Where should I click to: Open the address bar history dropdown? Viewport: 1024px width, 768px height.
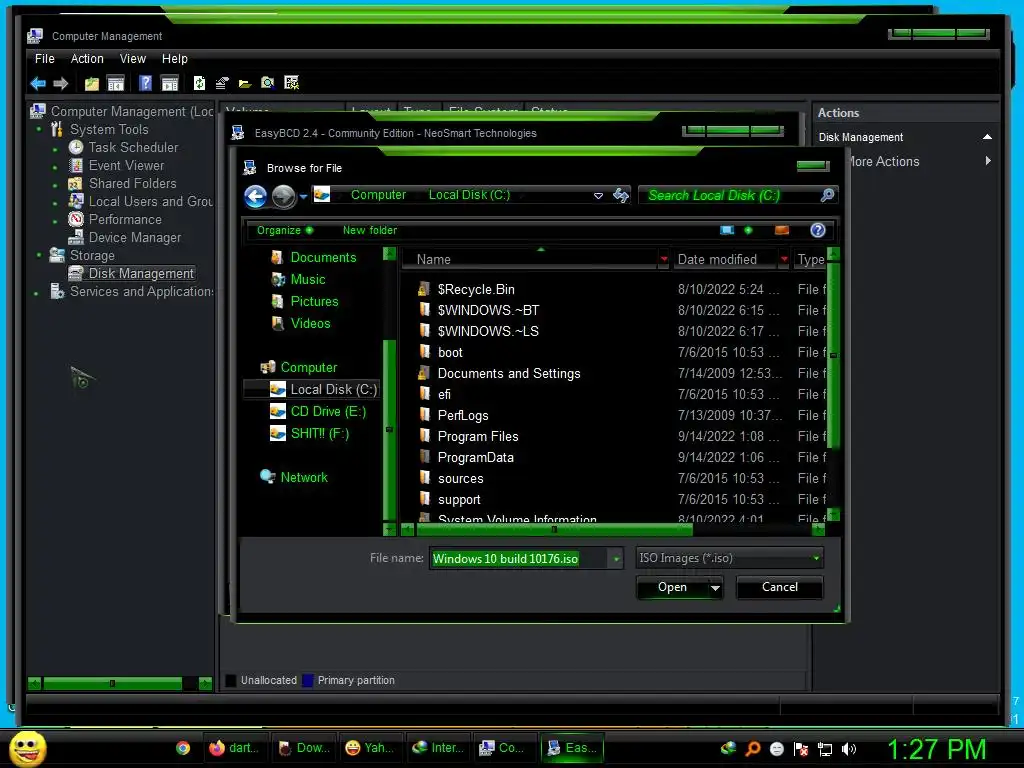[598, 195]
